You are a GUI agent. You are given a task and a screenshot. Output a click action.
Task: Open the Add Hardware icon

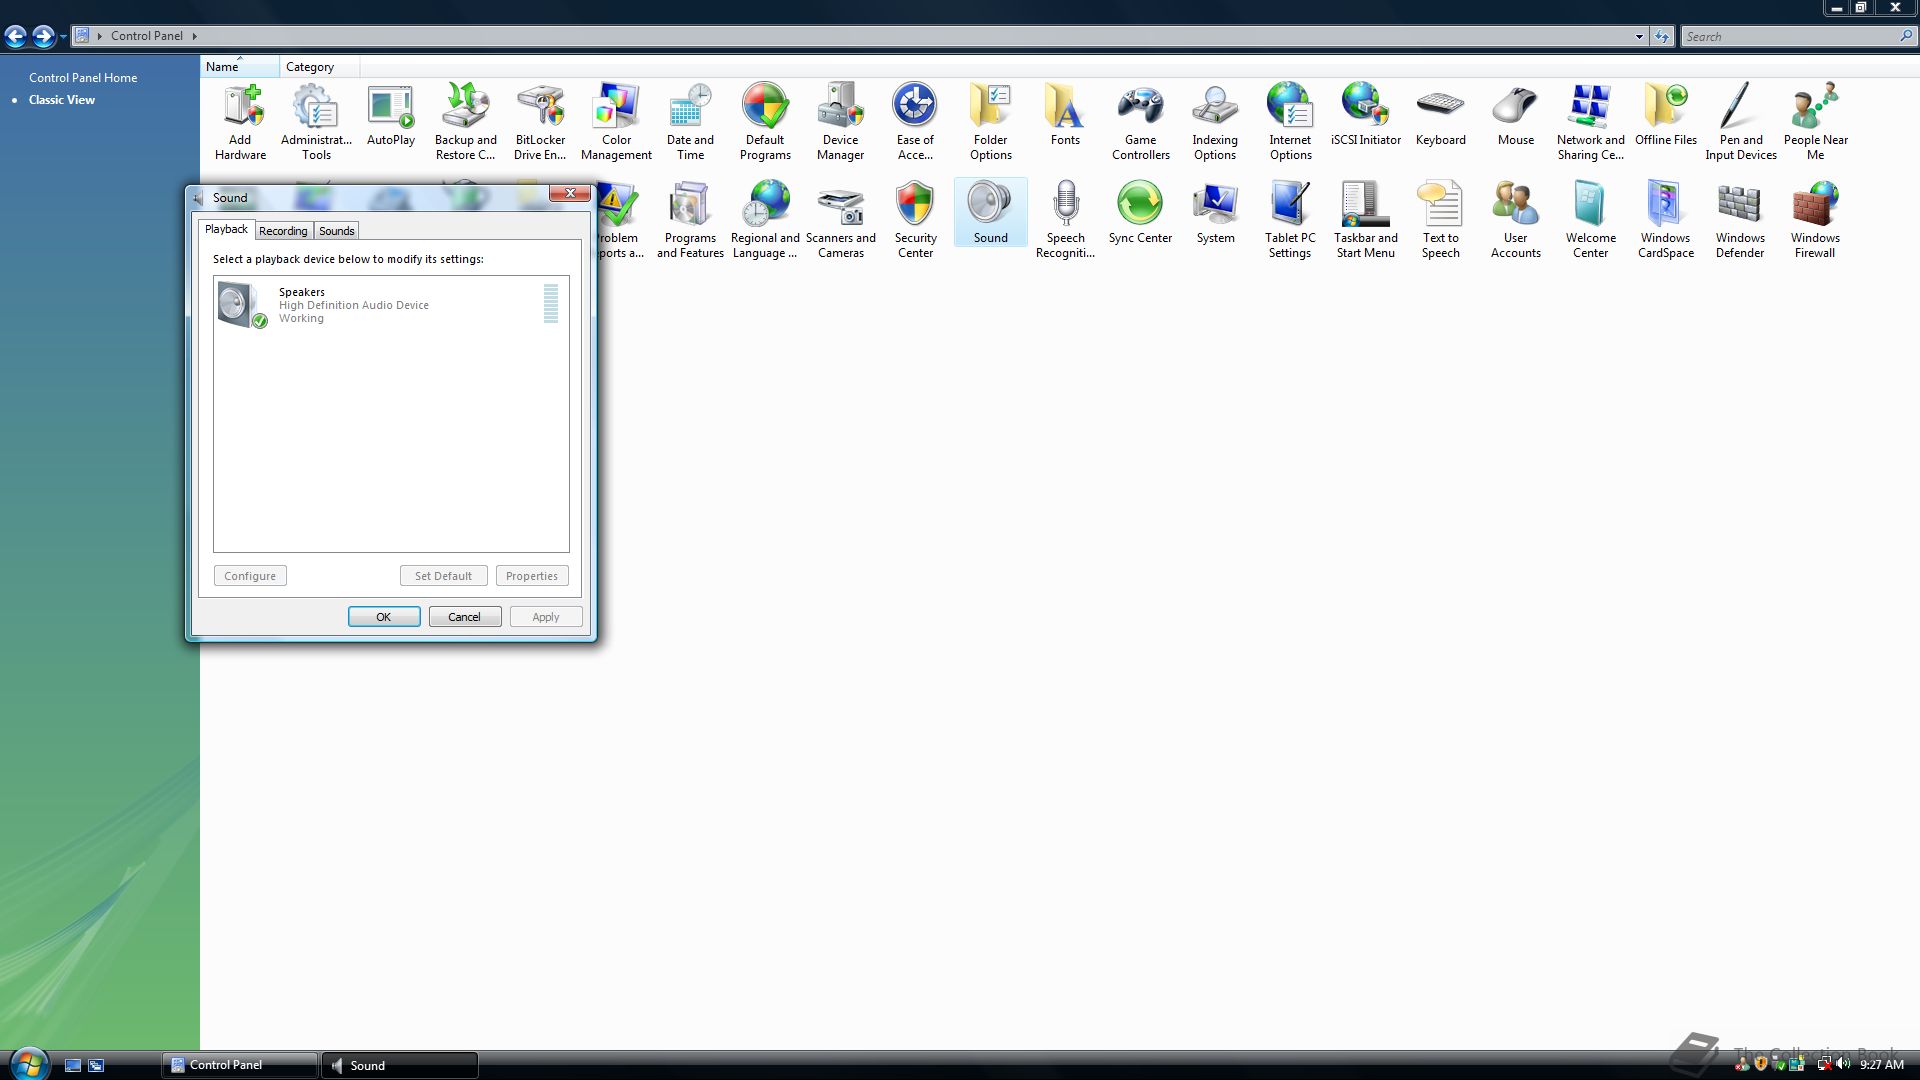click(x=241, y=121)
